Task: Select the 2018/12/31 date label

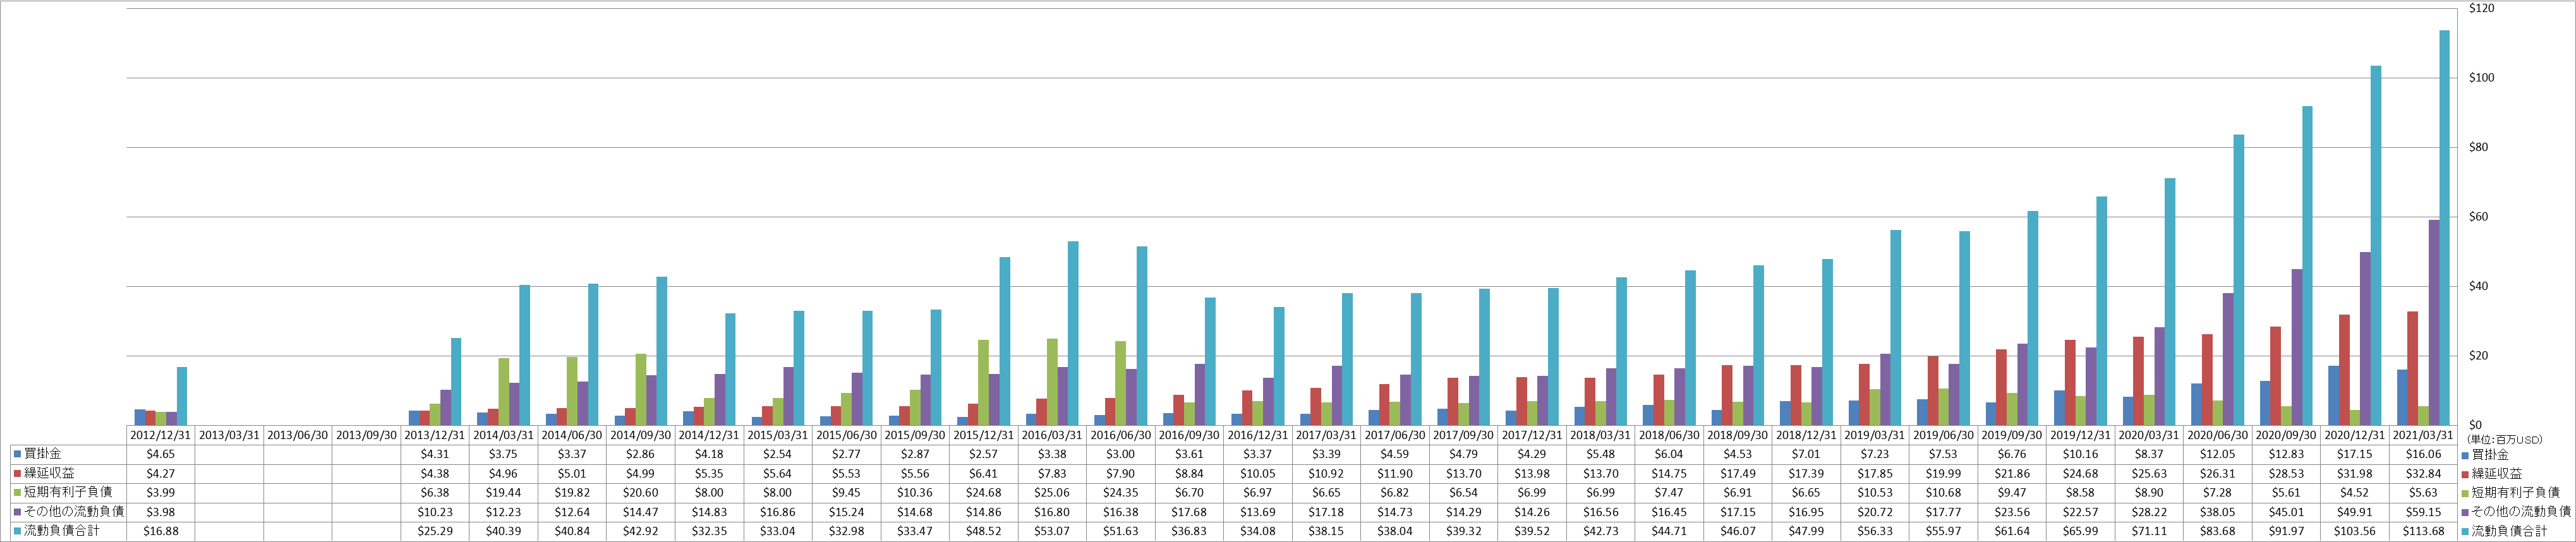Action: click(x=1806, y=435)
